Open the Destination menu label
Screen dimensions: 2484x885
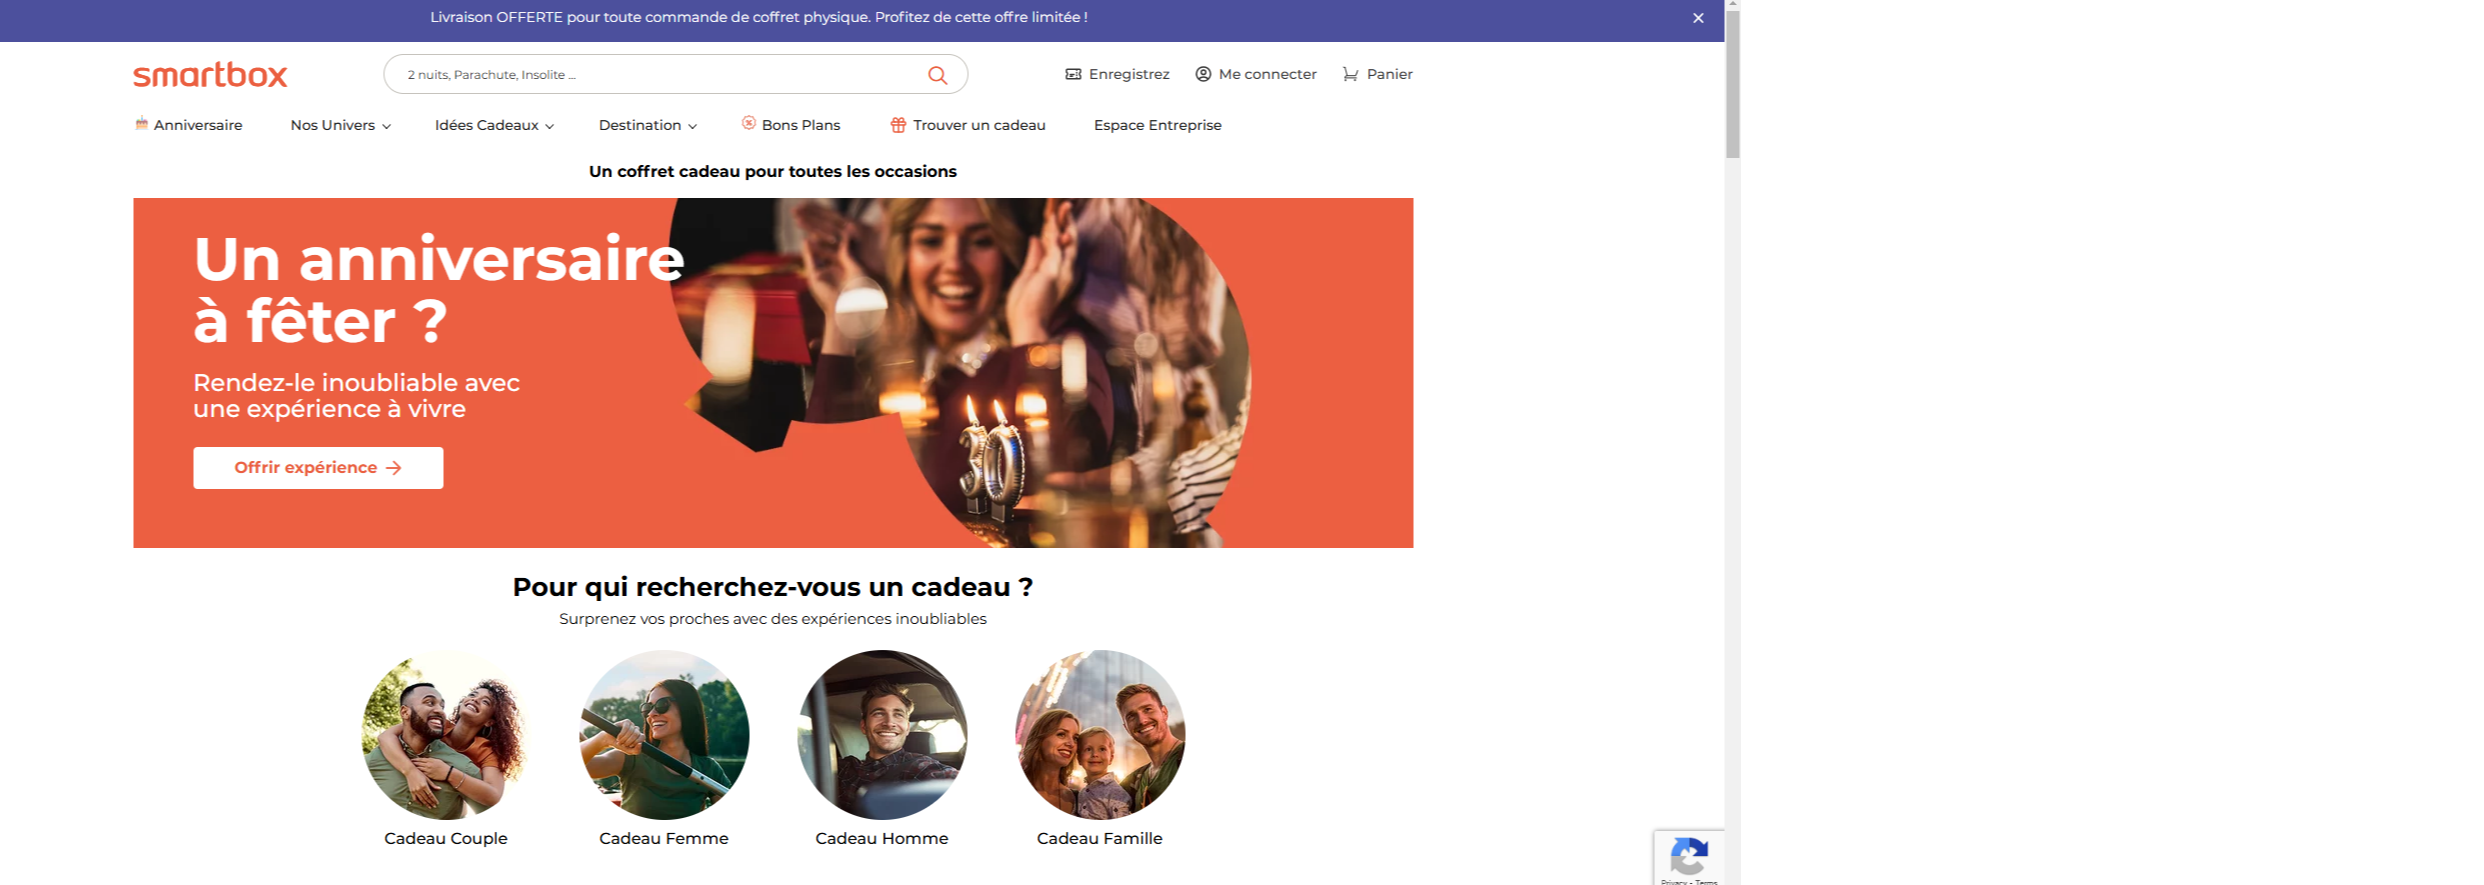(x=640, y=125)
